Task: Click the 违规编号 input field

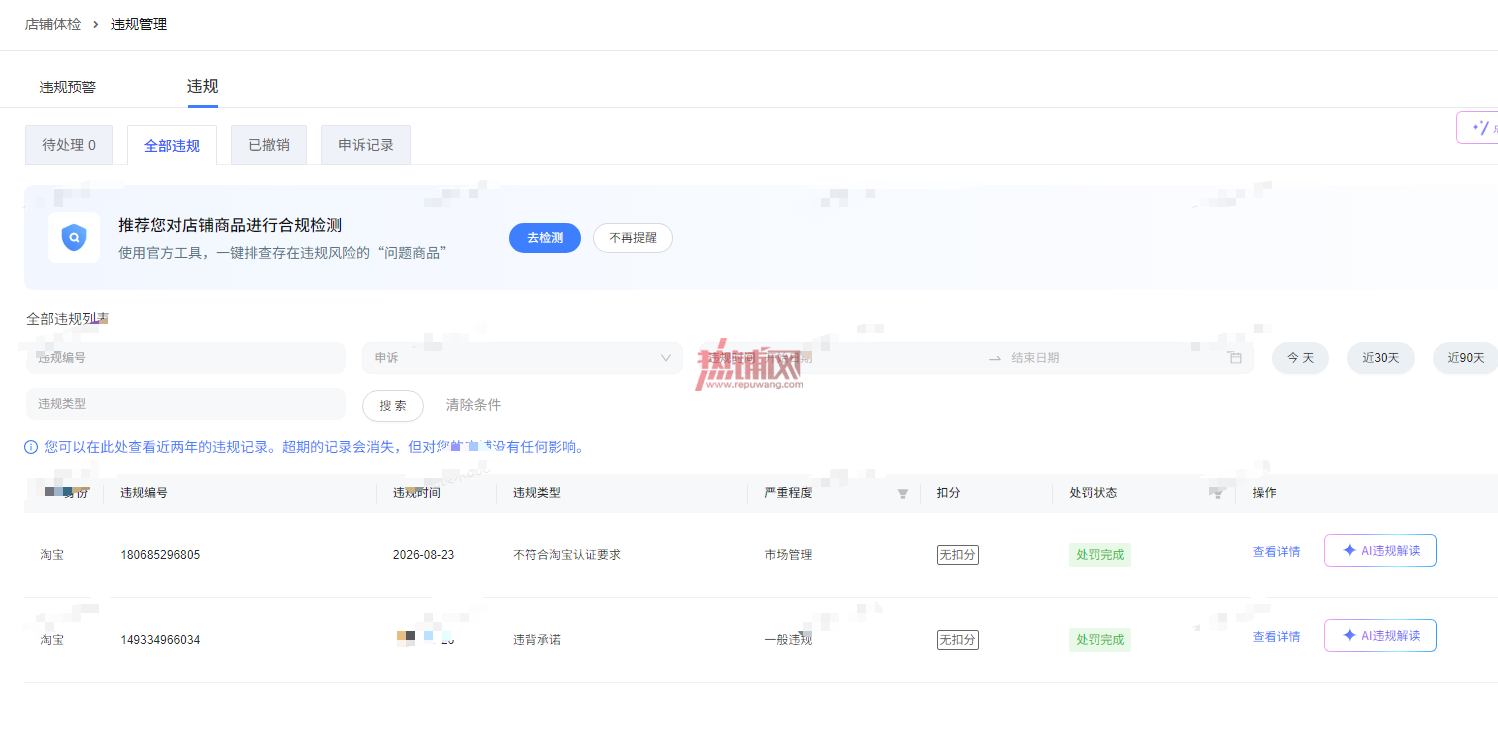Action: [186, 358]
